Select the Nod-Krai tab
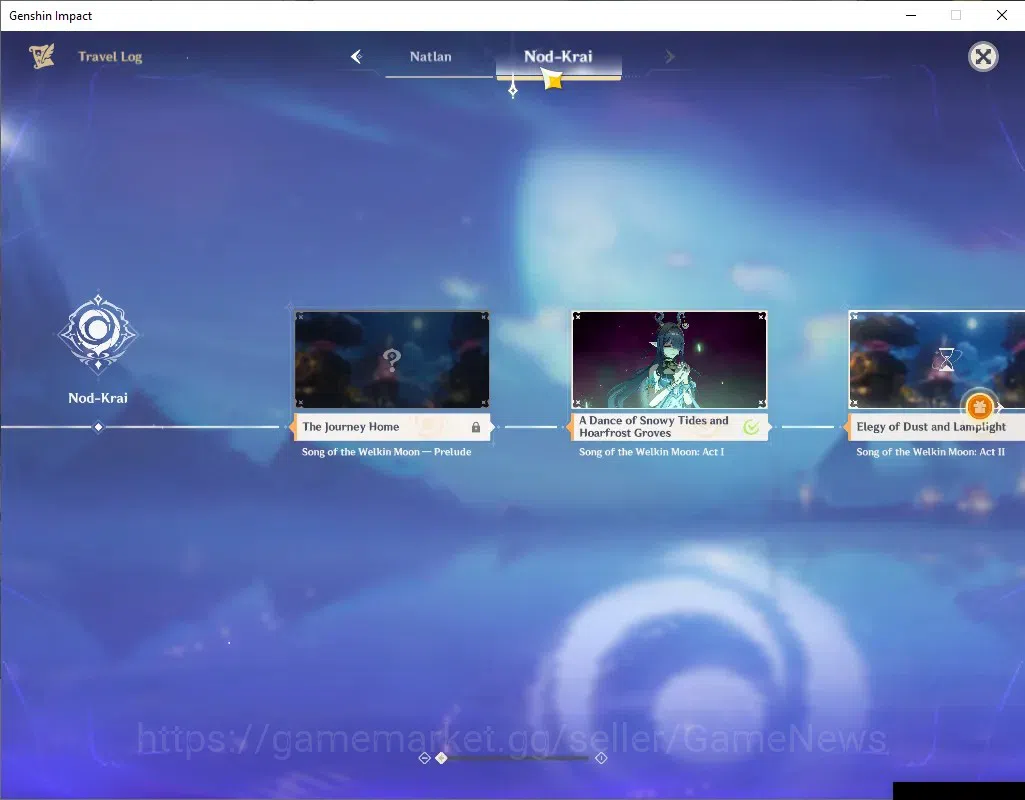Image resolution: width=1025 pixels, height=800 pixels. (x=558, y=56)
